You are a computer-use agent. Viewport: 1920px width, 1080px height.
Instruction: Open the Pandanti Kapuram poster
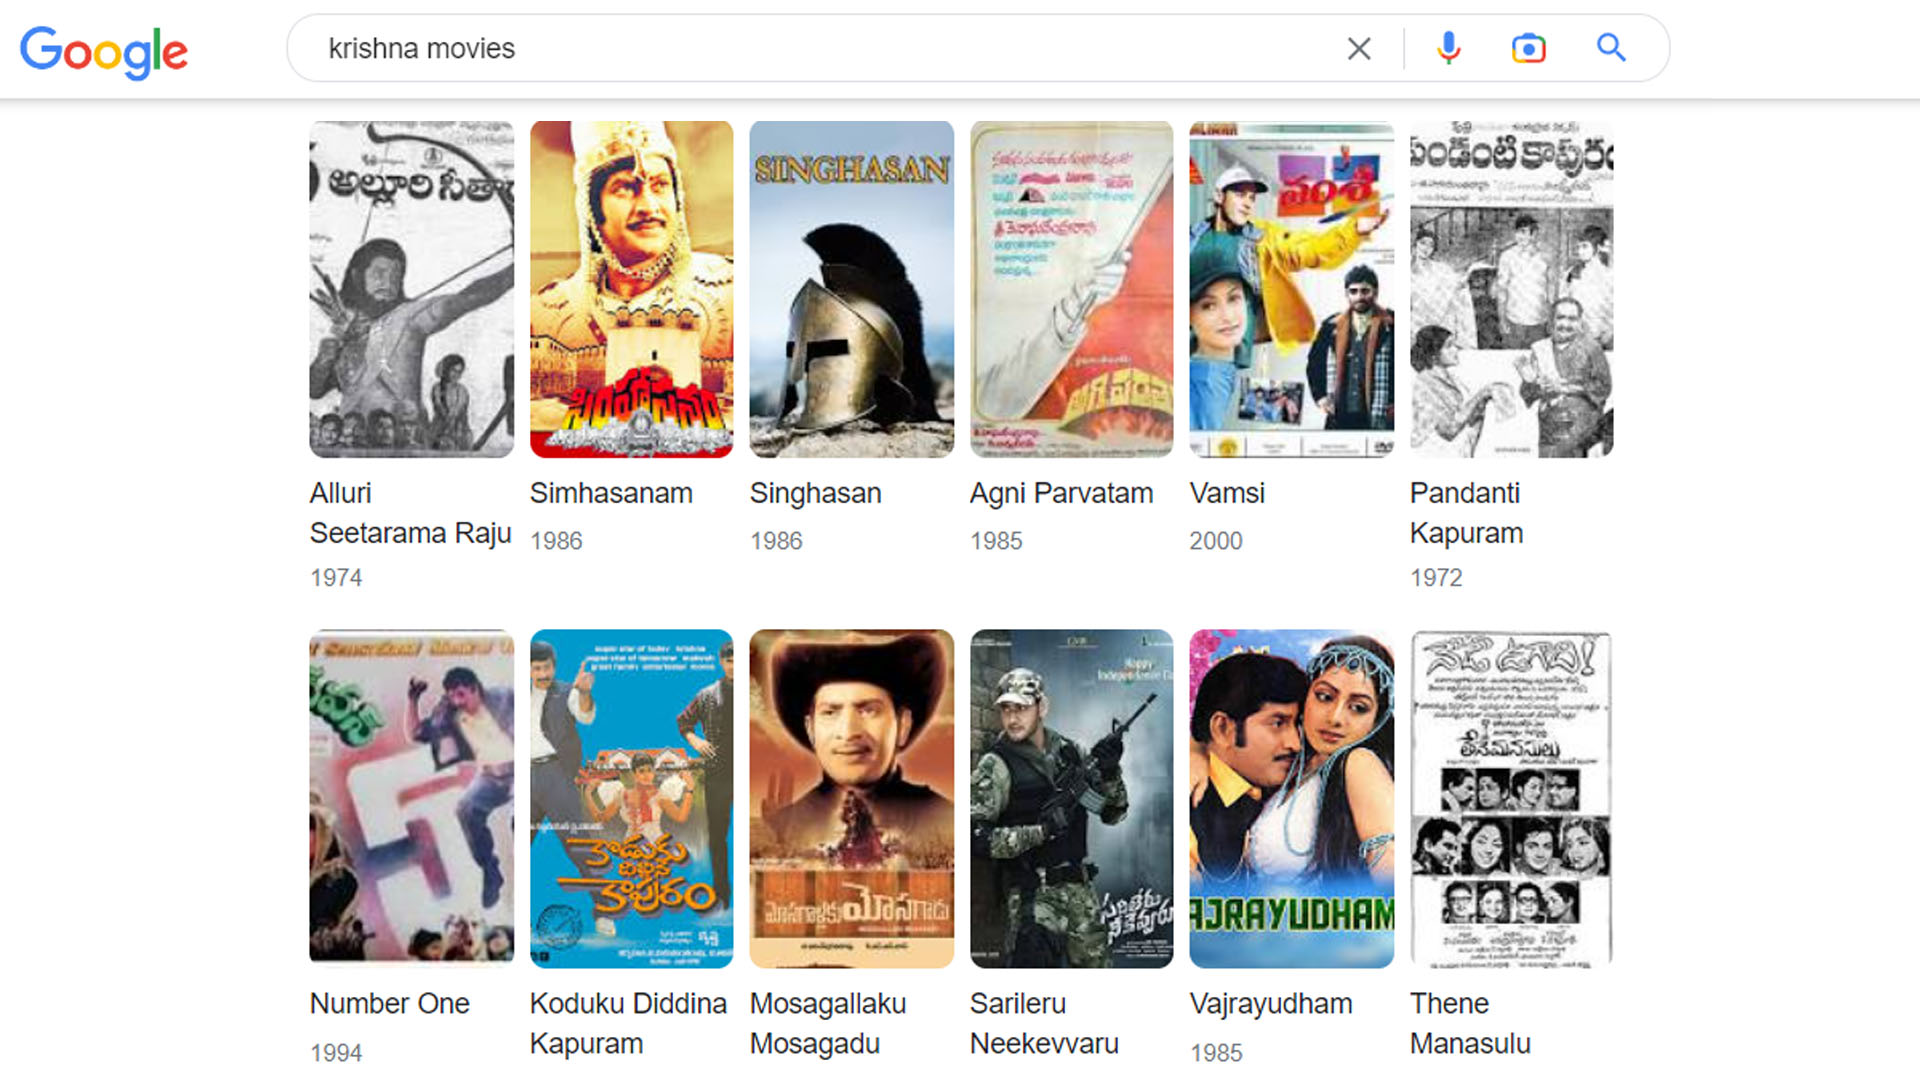(x=1511, y=289)
